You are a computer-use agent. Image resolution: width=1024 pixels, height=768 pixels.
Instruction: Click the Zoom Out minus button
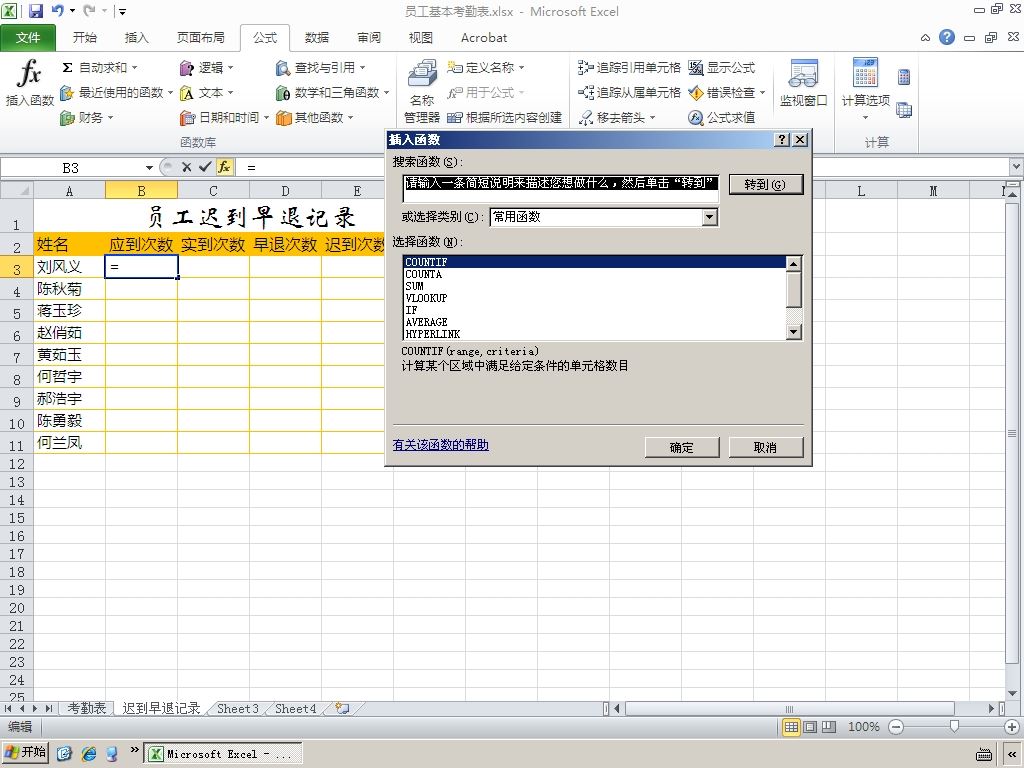896,727
